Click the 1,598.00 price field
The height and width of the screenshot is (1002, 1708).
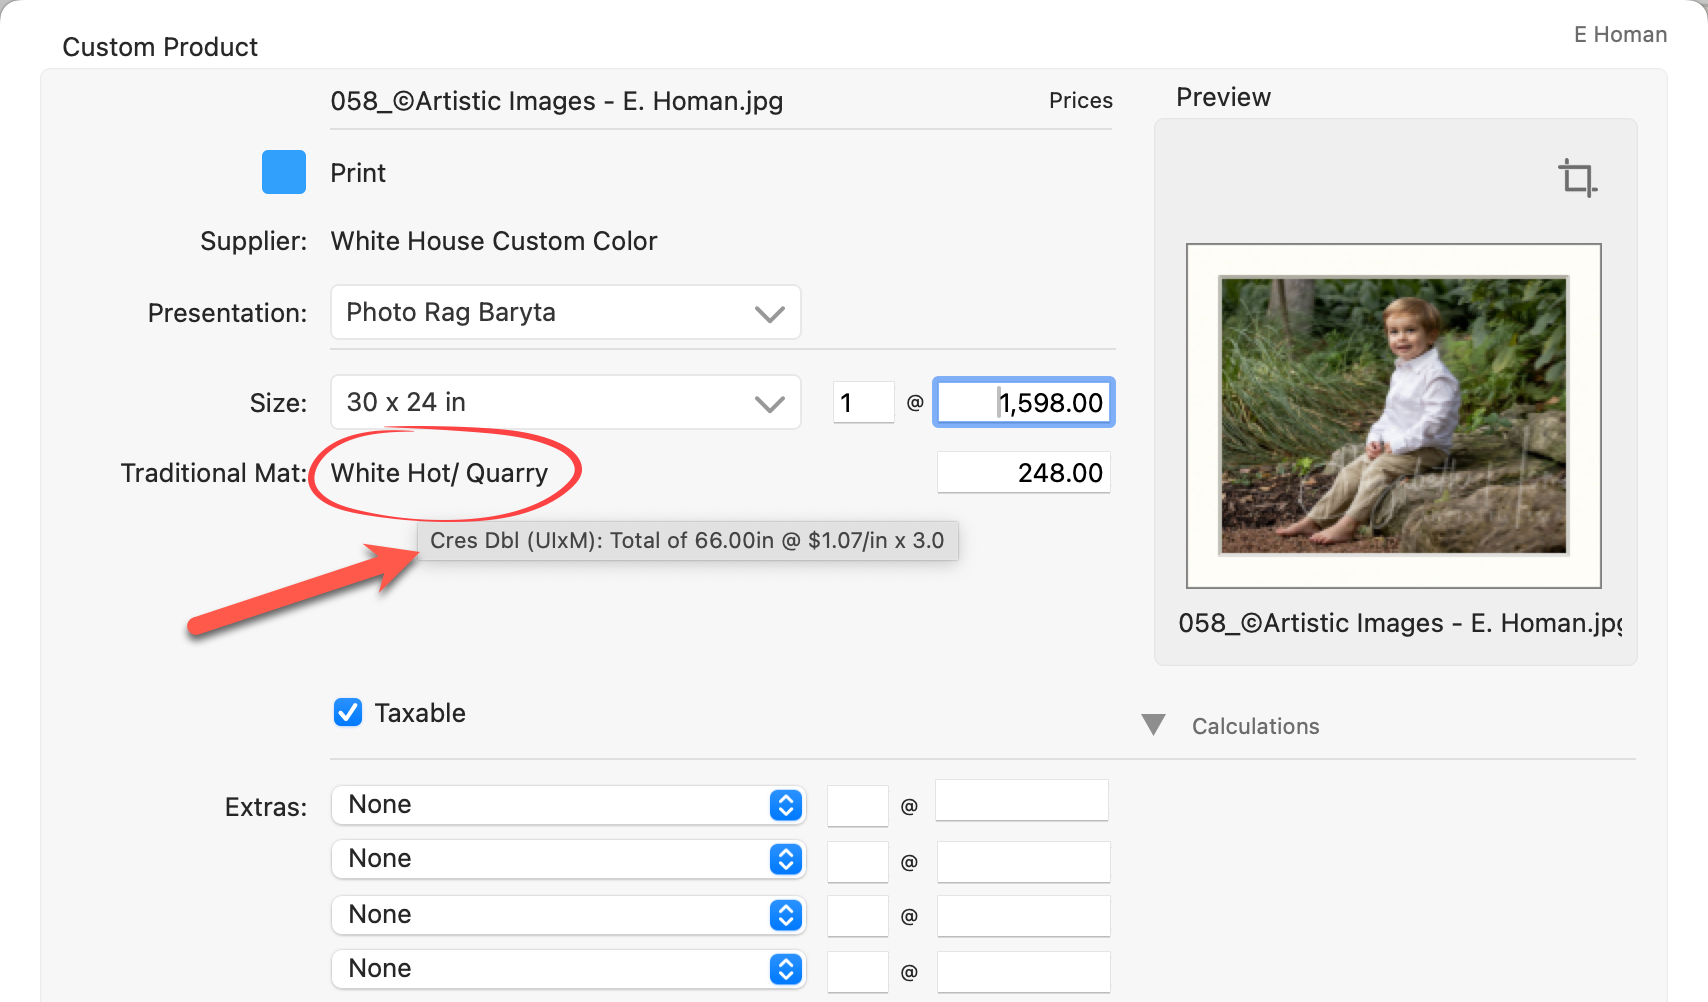(1023, 403)
